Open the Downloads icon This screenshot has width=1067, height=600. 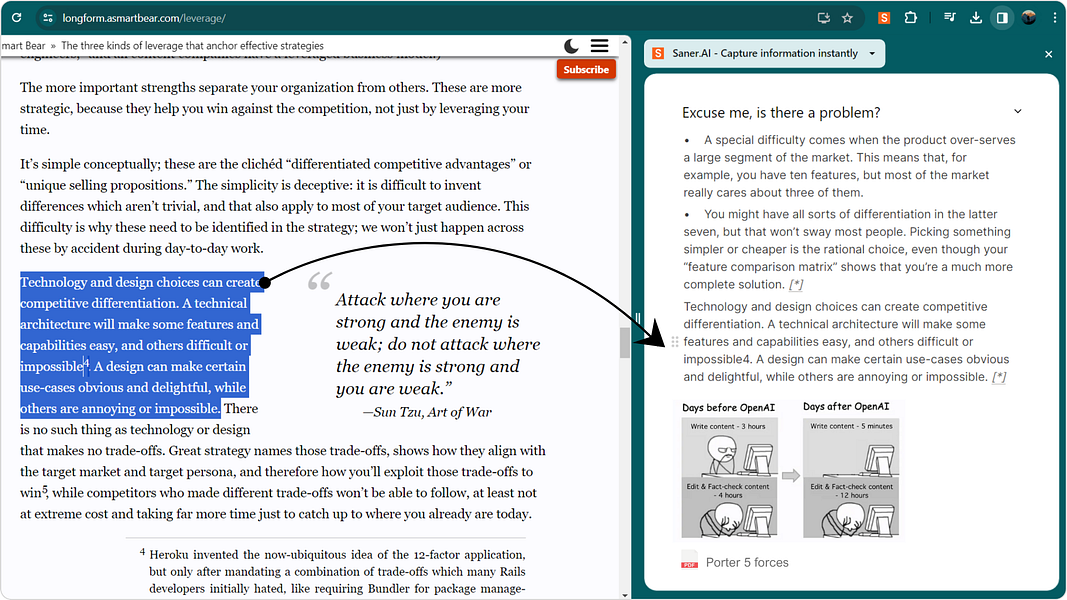976,18
